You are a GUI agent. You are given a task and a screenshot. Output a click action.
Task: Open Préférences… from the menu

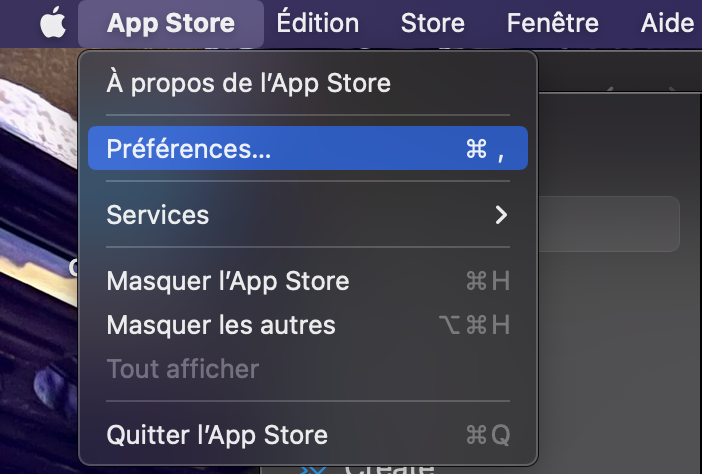coord(189,149)
